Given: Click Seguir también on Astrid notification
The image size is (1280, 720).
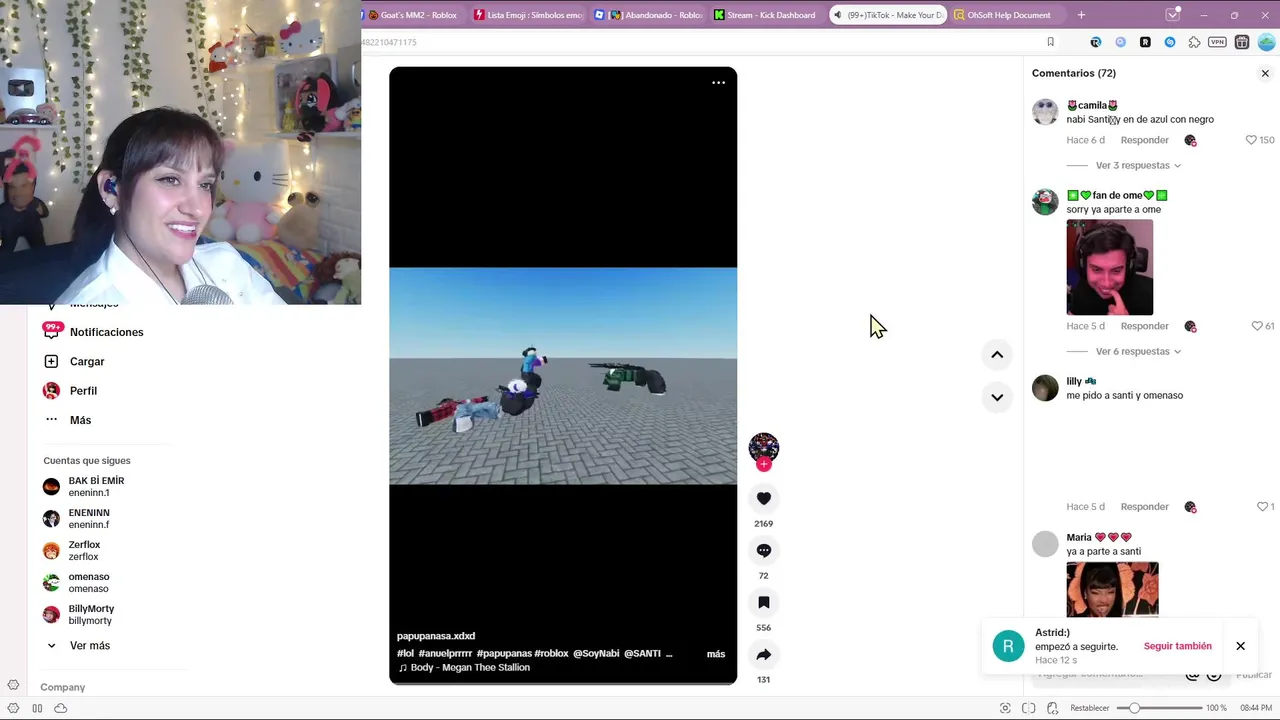Looking at the screenshot, I should coord(1178,646).
